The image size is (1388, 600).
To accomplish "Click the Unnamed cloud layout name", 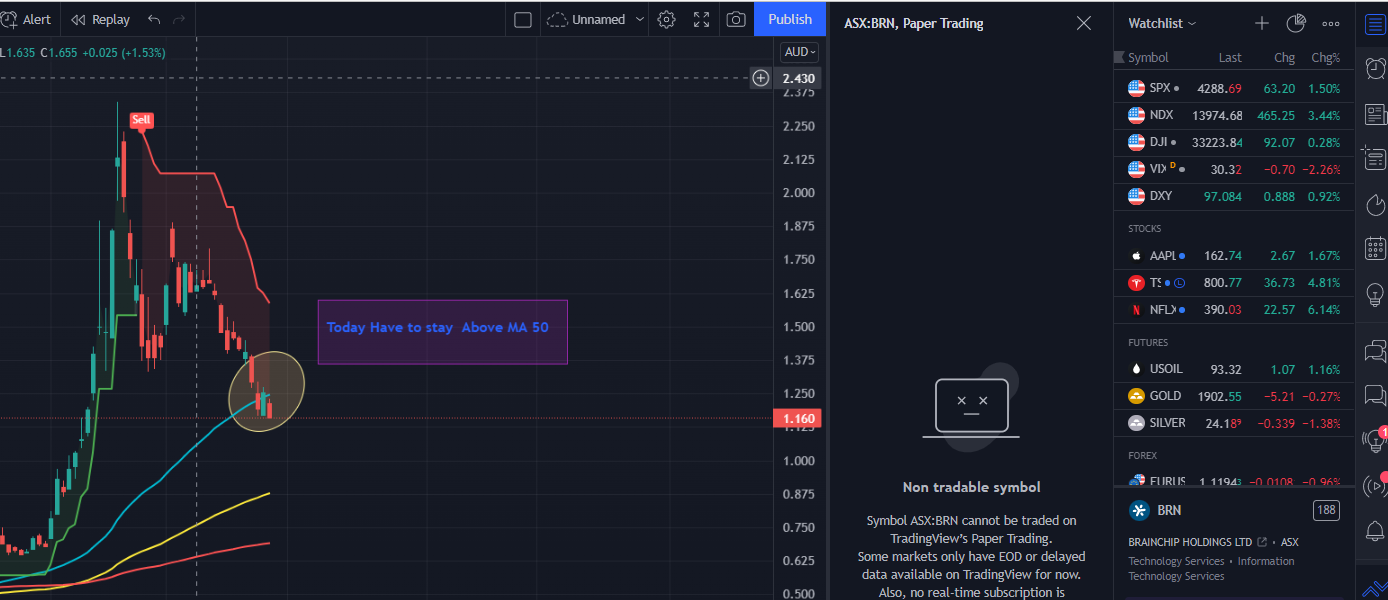I will [x=587, y=19].
